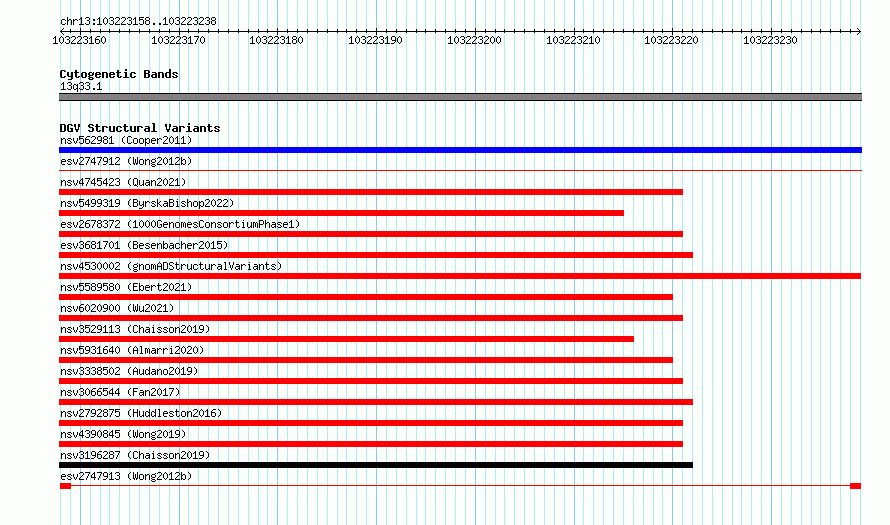Screen dimensions: 890x525
Task: Click ruler position 103223170
Action: (x=178, y=40)
